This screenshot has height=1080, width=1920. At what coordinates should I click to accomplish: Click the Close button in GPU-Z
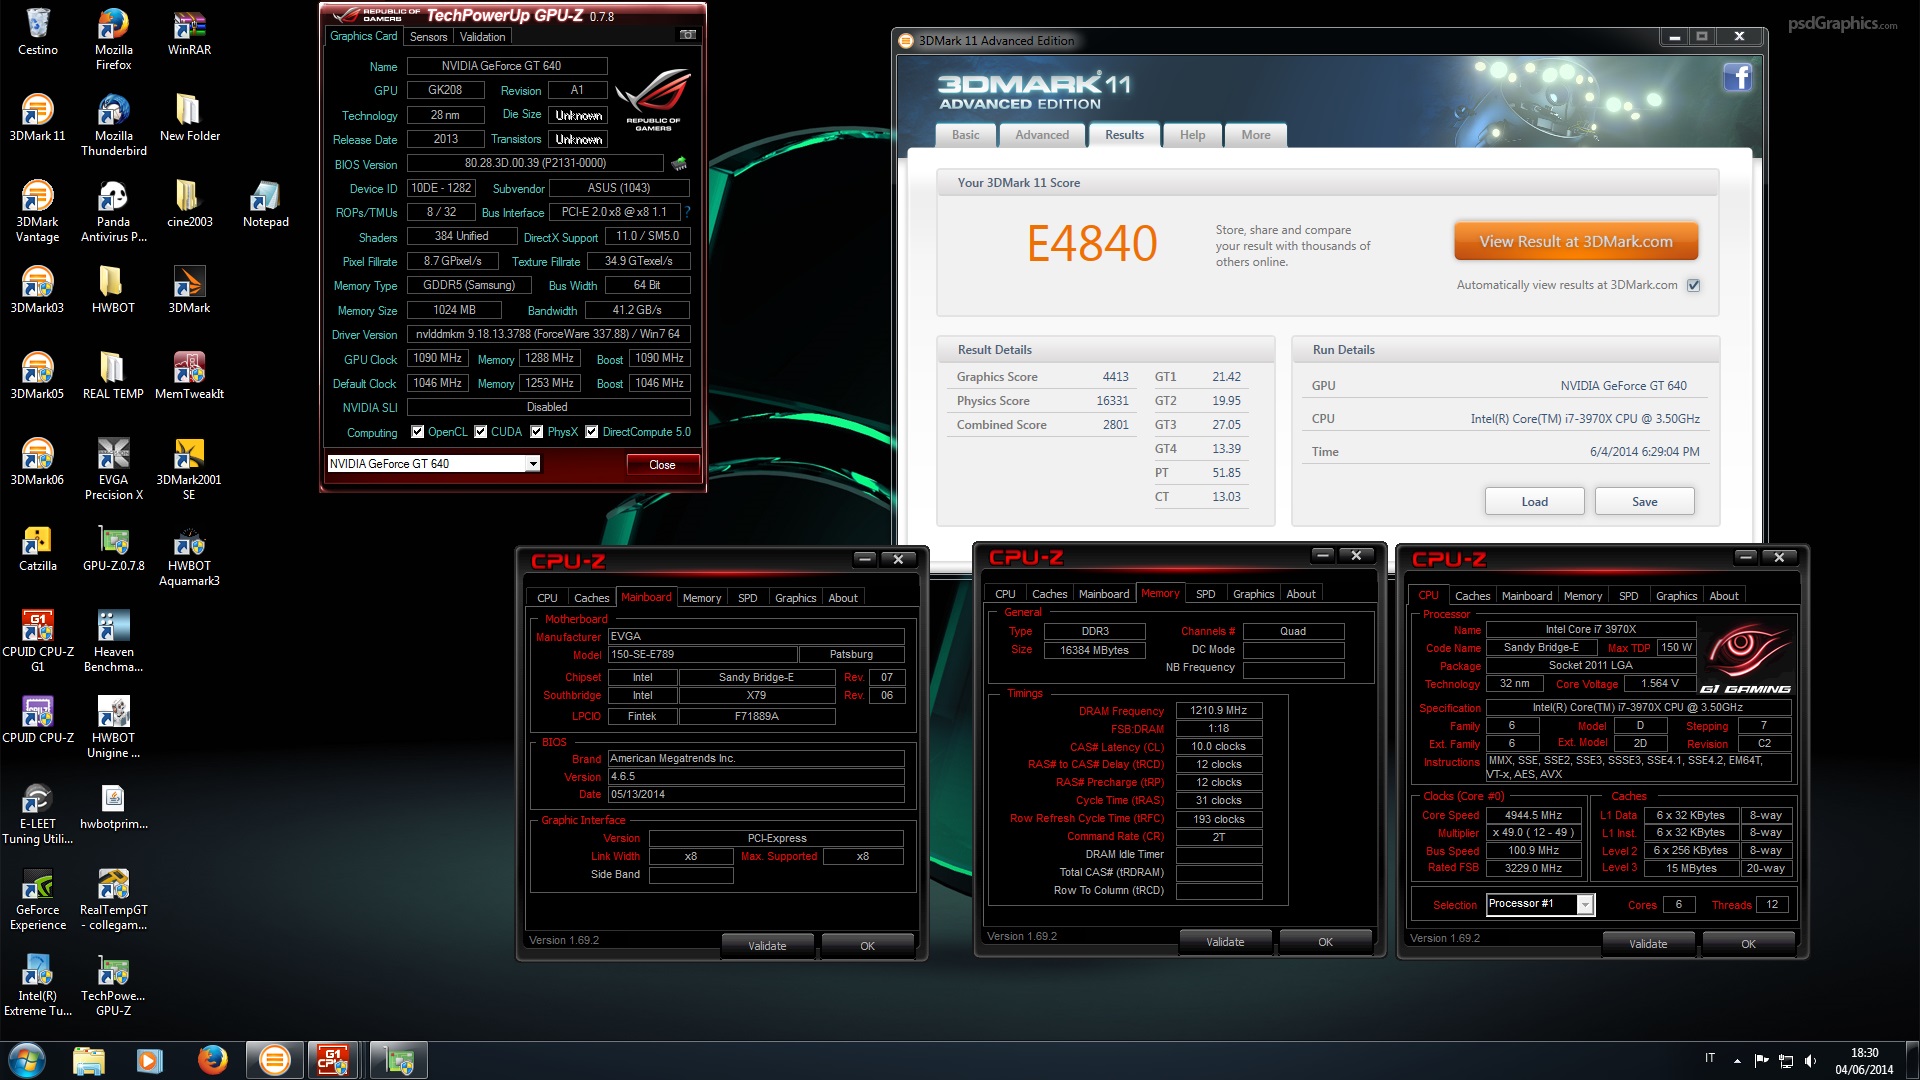pos(662,465)
